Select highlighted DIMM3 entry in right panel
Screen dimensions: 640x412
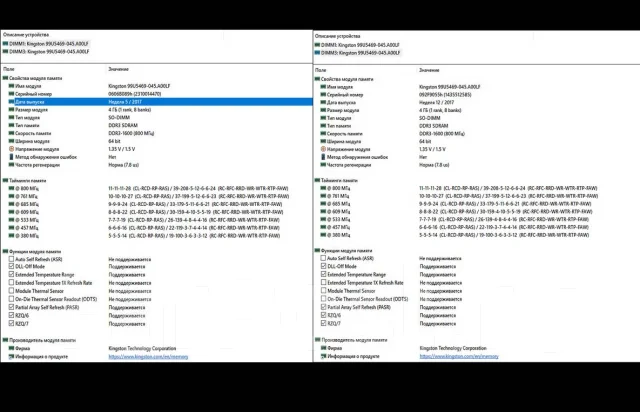pos(360,53)
